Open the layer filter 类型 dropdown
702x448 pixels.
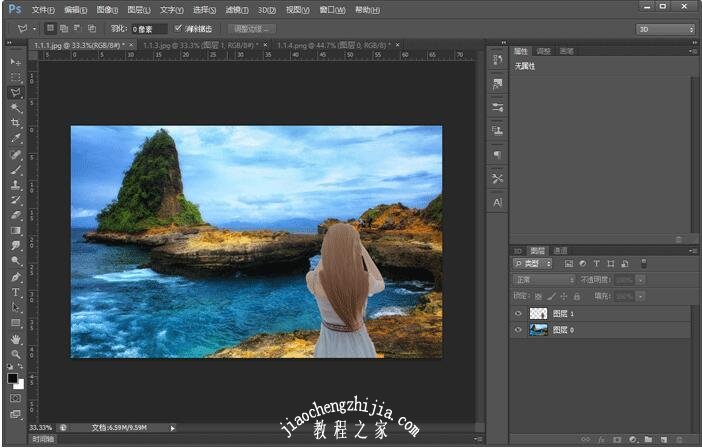[x=532, y=263]
